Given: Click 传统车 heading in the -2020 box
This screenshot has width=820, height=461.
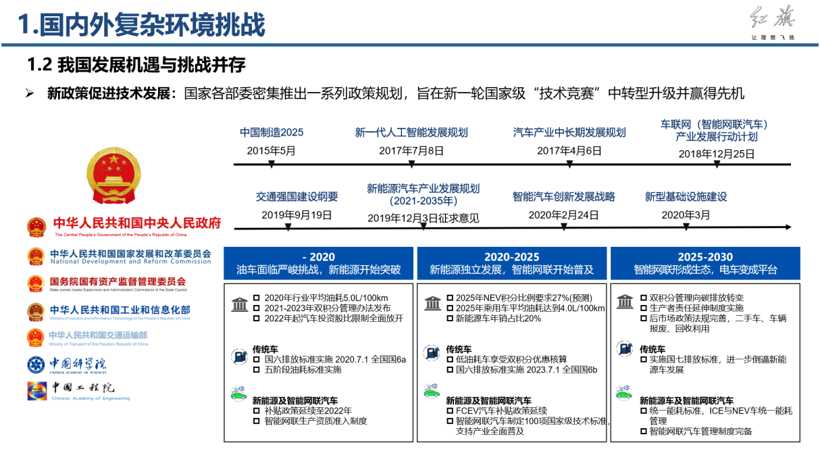Looking at the screenshot, I should pos(265,349).
